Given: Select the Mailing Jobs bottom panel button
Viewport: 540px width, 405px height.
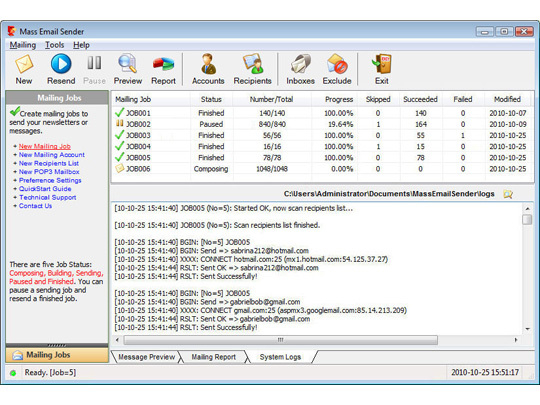Looking at the screenshot, I should (x=57, y=355).
